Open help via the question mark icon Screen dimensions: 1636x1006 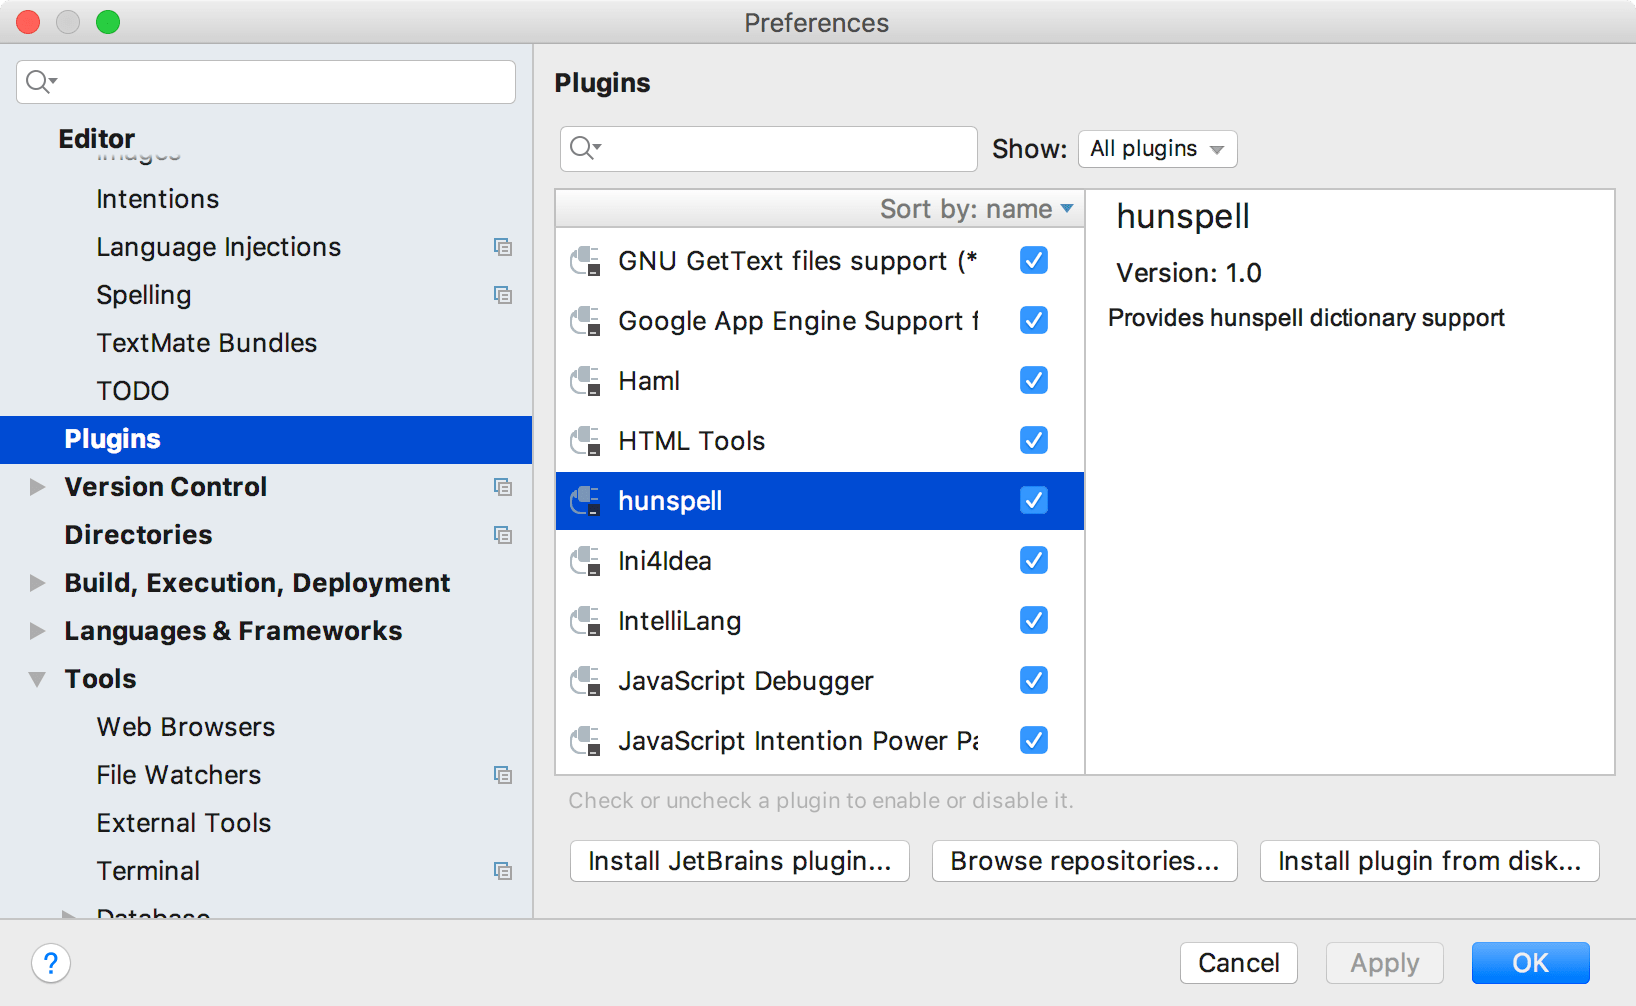[x=51, y=963]
